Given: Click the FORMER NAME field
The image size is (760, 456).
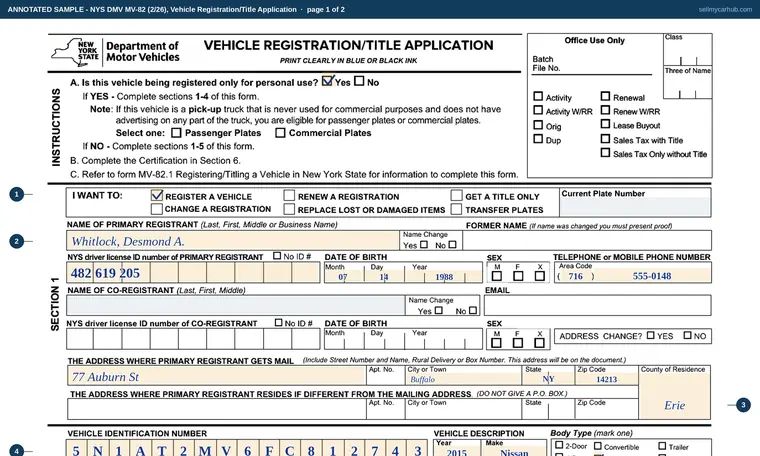Looking at the screenshot, I should click(x=587, y=241).
